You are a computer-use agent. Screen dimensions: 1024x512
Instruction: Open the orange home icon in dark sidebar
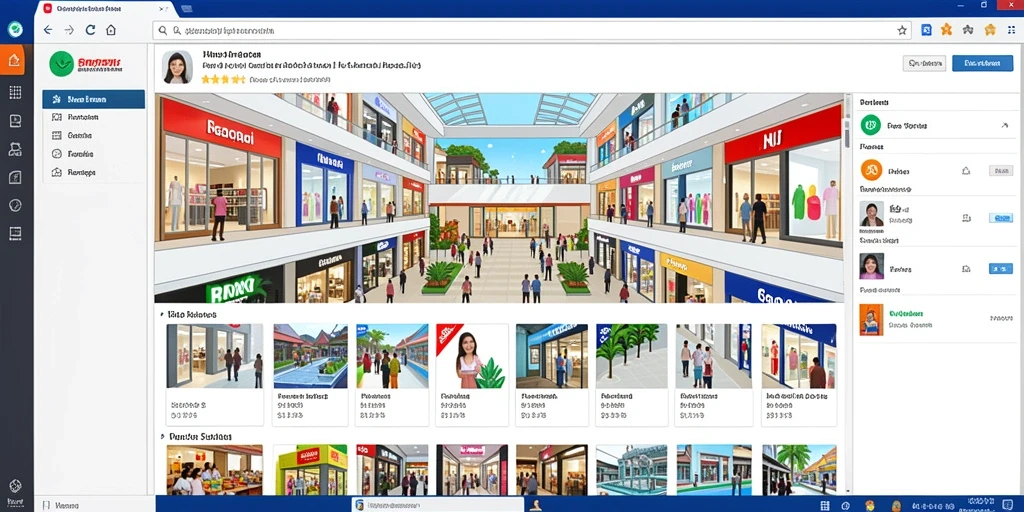point(14,61)
